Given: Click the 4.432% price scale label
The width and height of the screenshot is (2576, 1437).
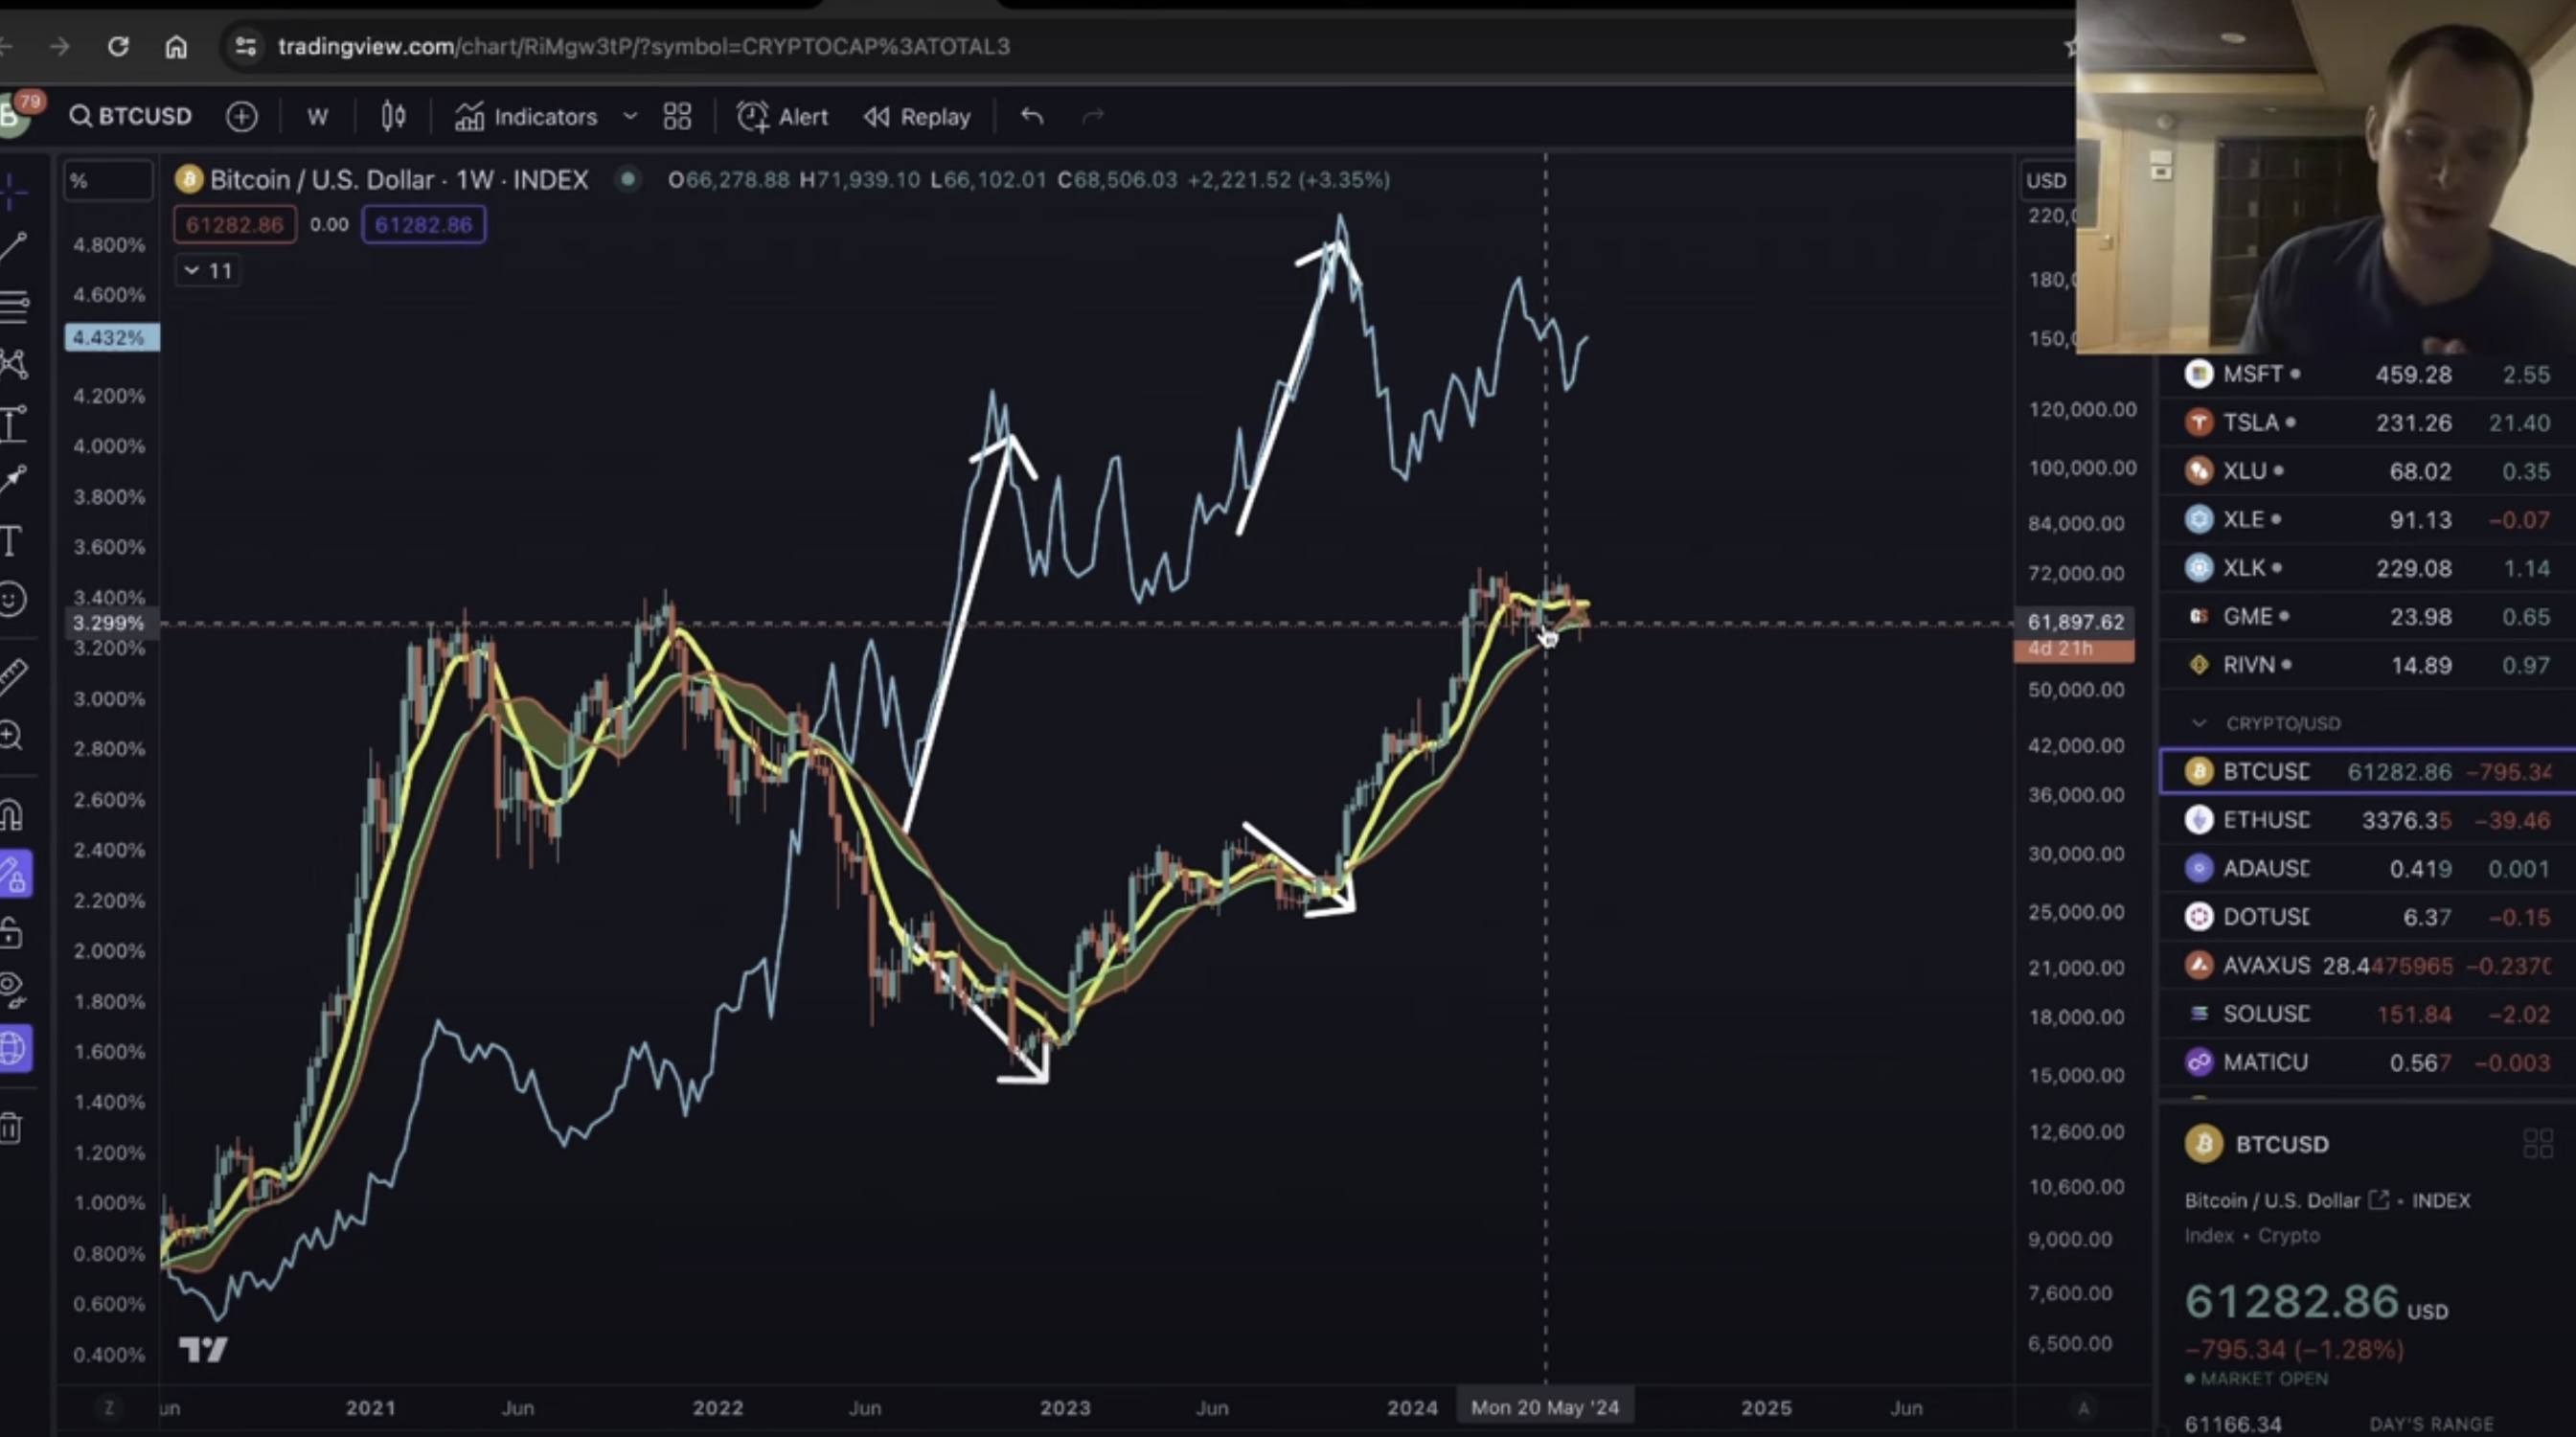Looking at the screenshot, I should click(111, 338).
